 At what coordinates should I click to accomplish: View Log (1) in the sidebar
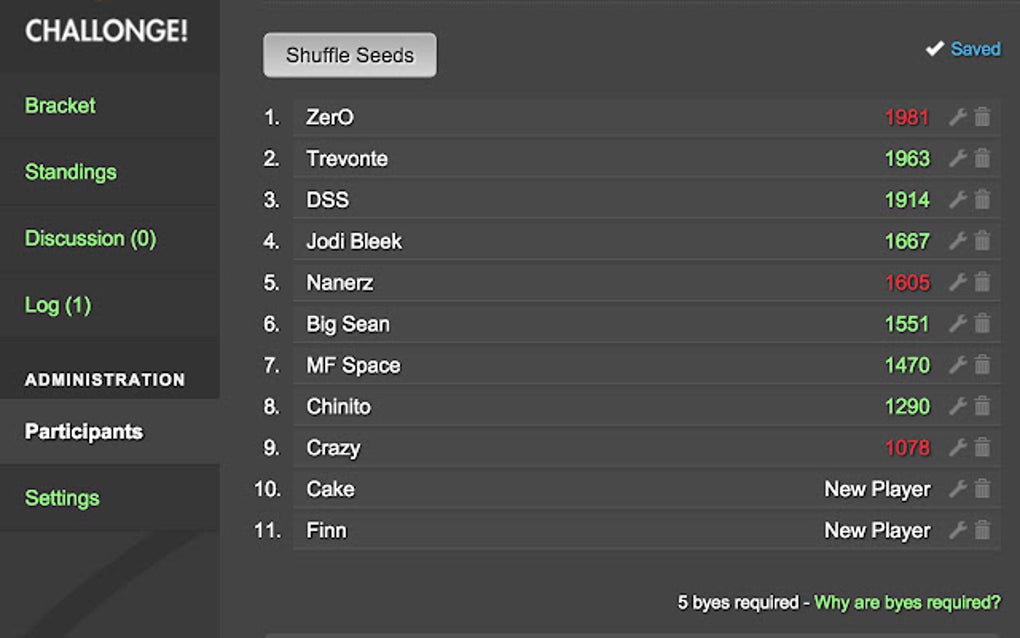[x=57, y=305]
